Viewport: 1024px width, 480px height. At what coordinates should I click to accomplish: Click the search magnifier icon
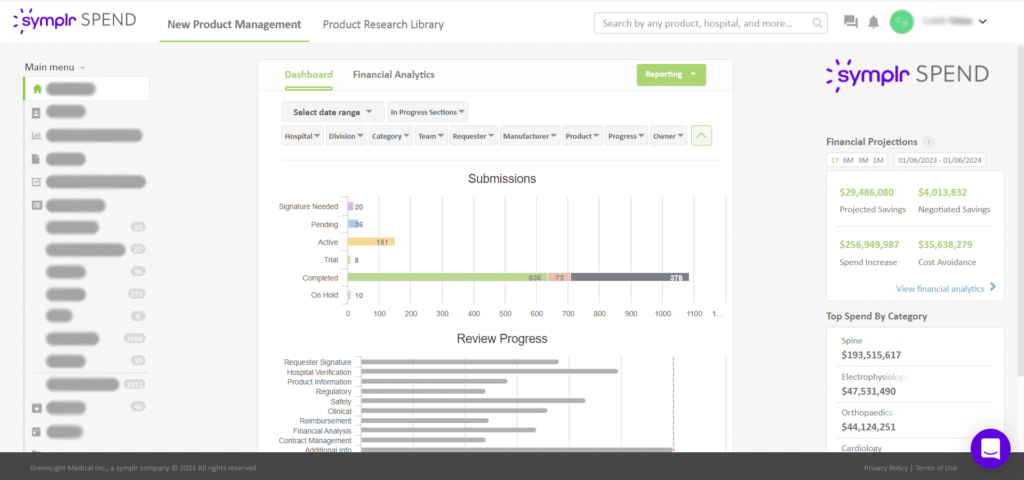pyautogui.click(x=816, y=24)
